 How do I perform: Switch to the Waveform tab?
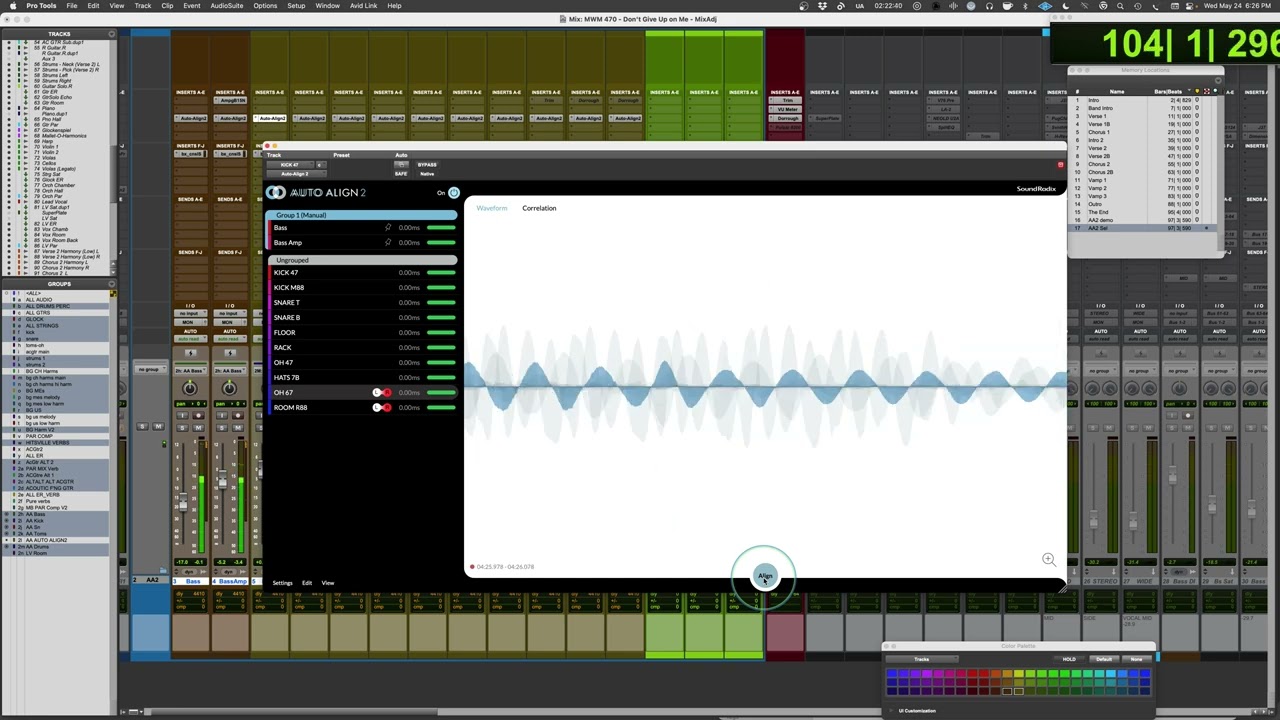tap(491, 208)
